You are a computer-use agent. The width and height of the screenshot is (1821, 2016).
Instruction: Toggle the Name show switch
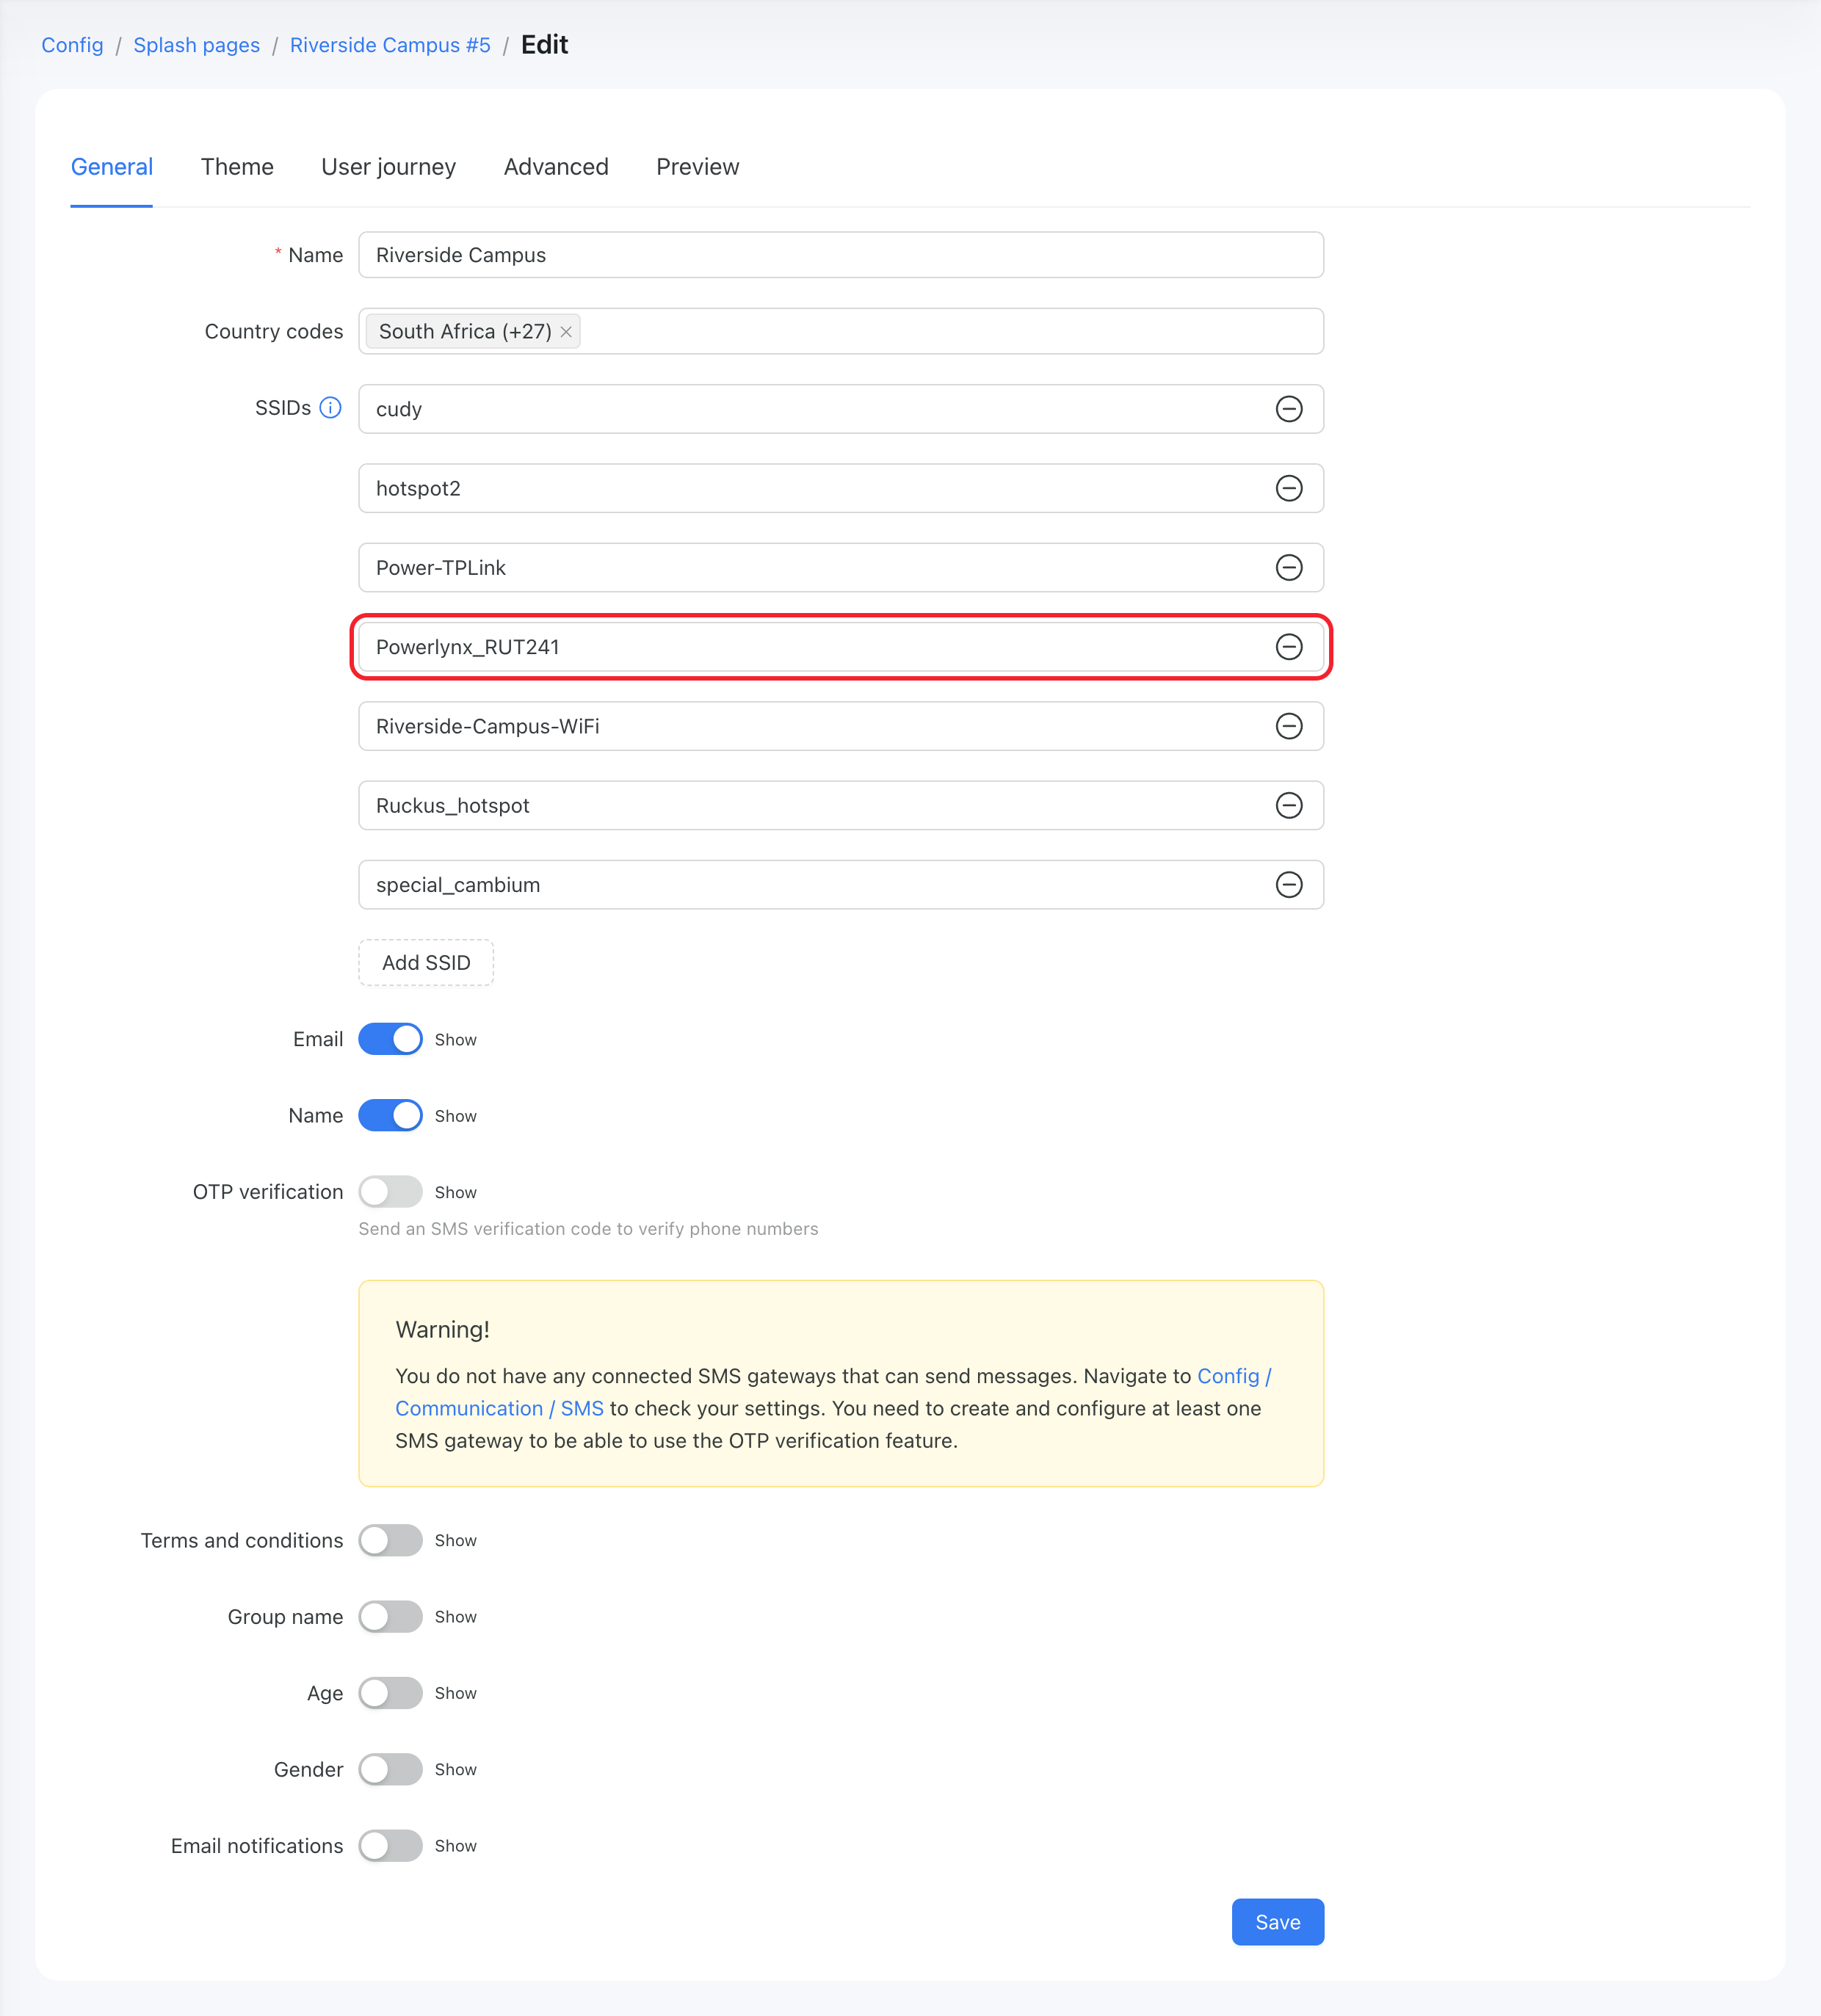390,1115
